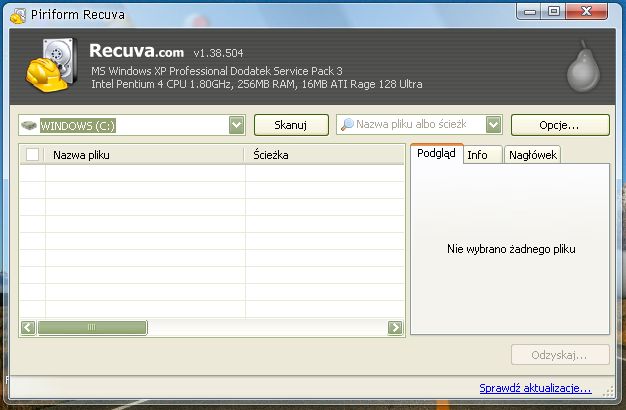Select the WINDOWS (C:) drive field
This screenshot has height=410, width=626.
(132, 125)
